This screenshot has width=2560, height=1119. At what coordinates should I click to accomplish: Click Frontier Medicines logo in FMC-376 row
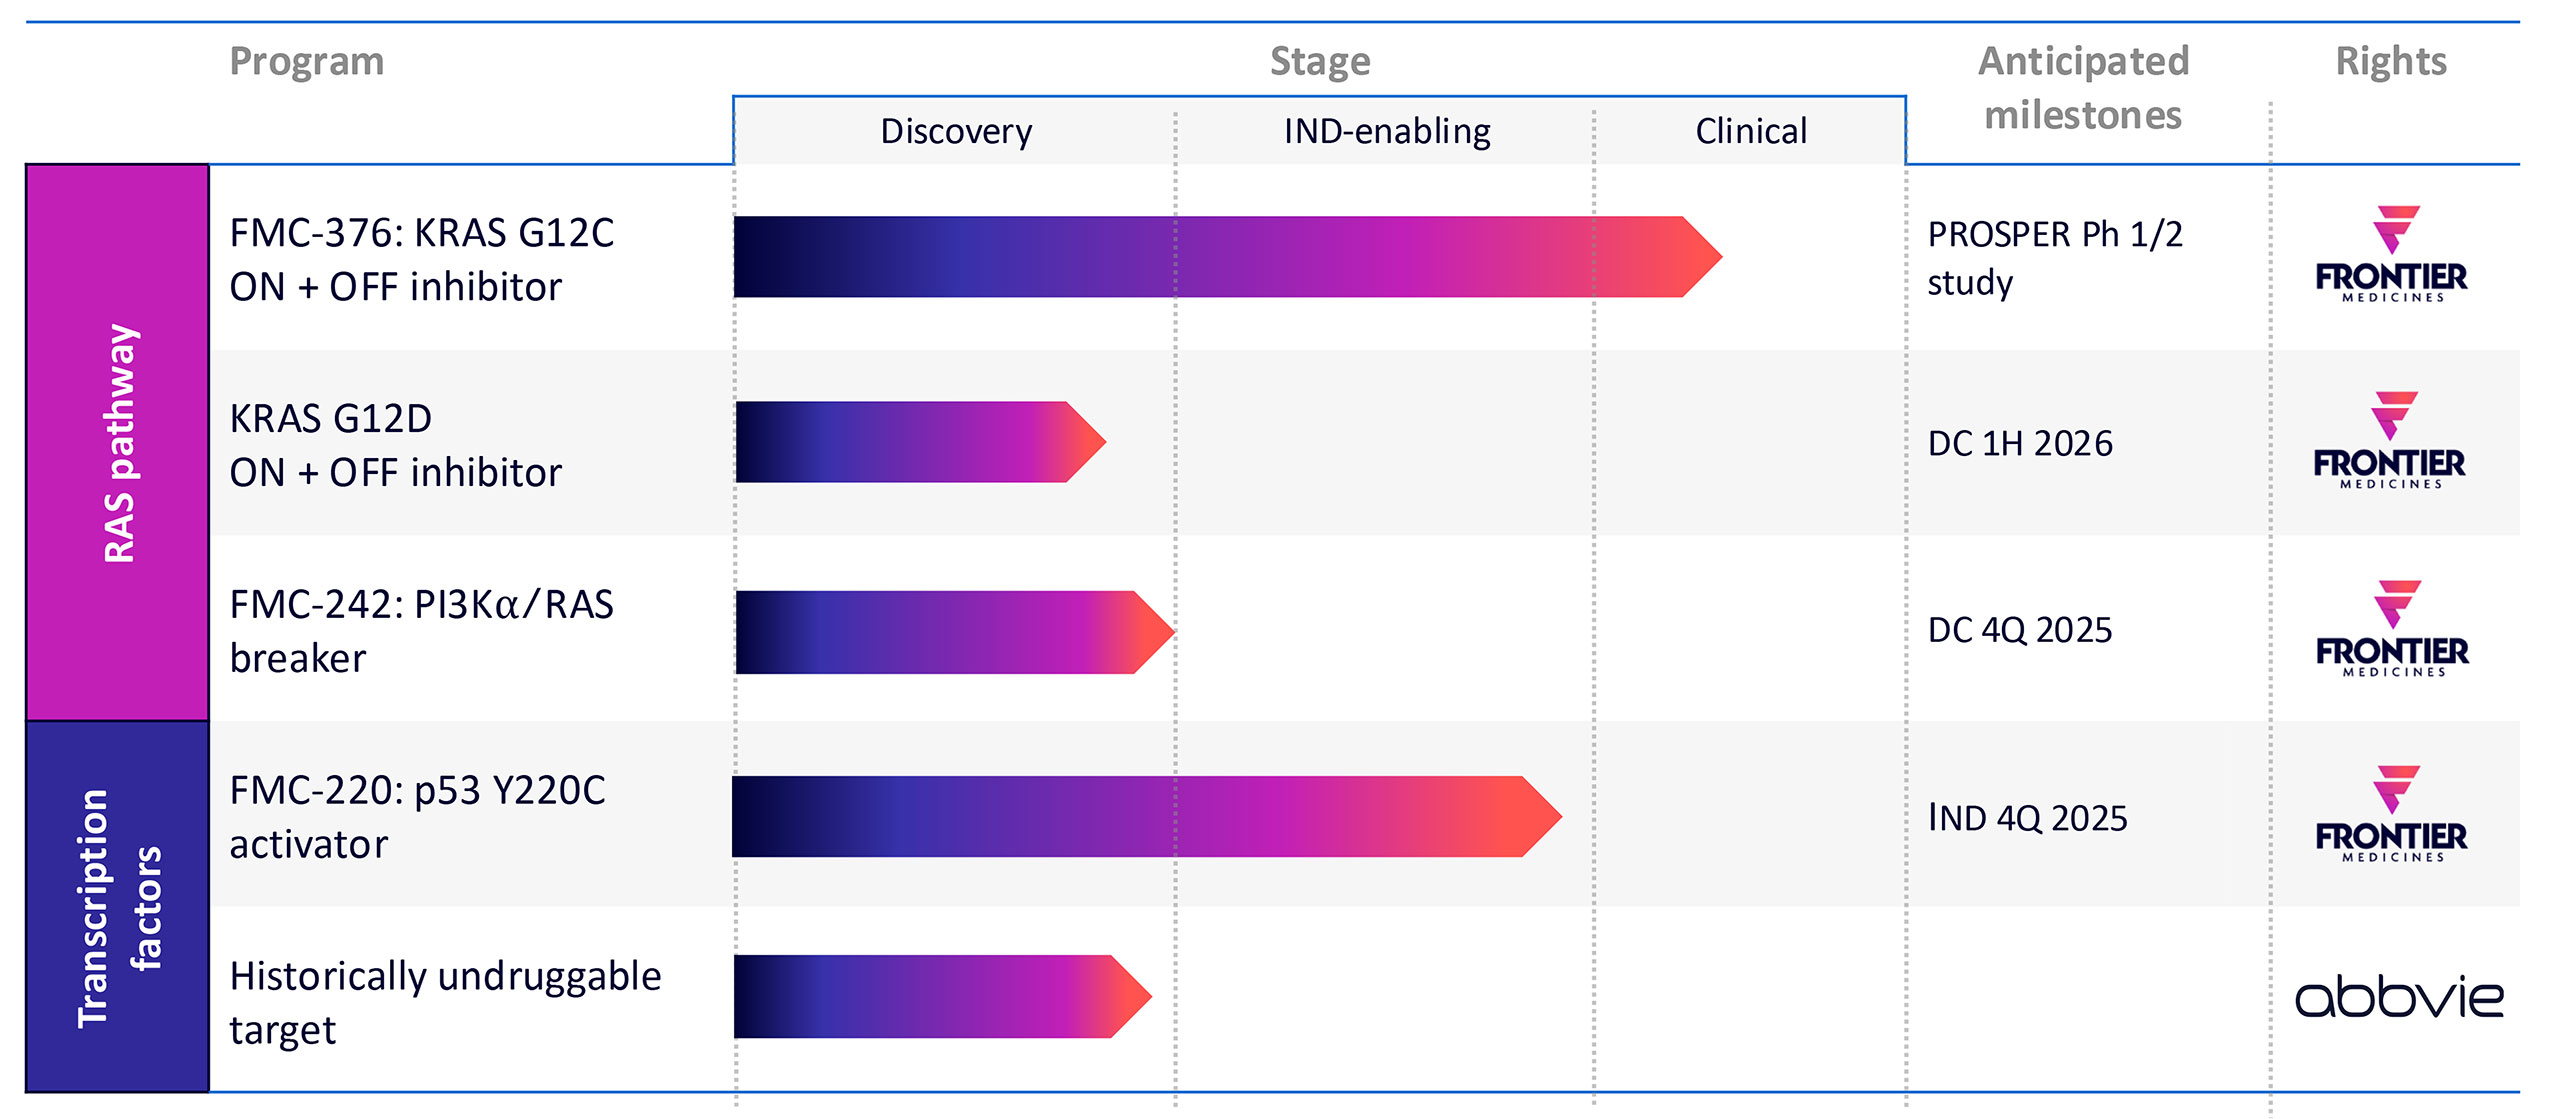[x=2391, y=255]
